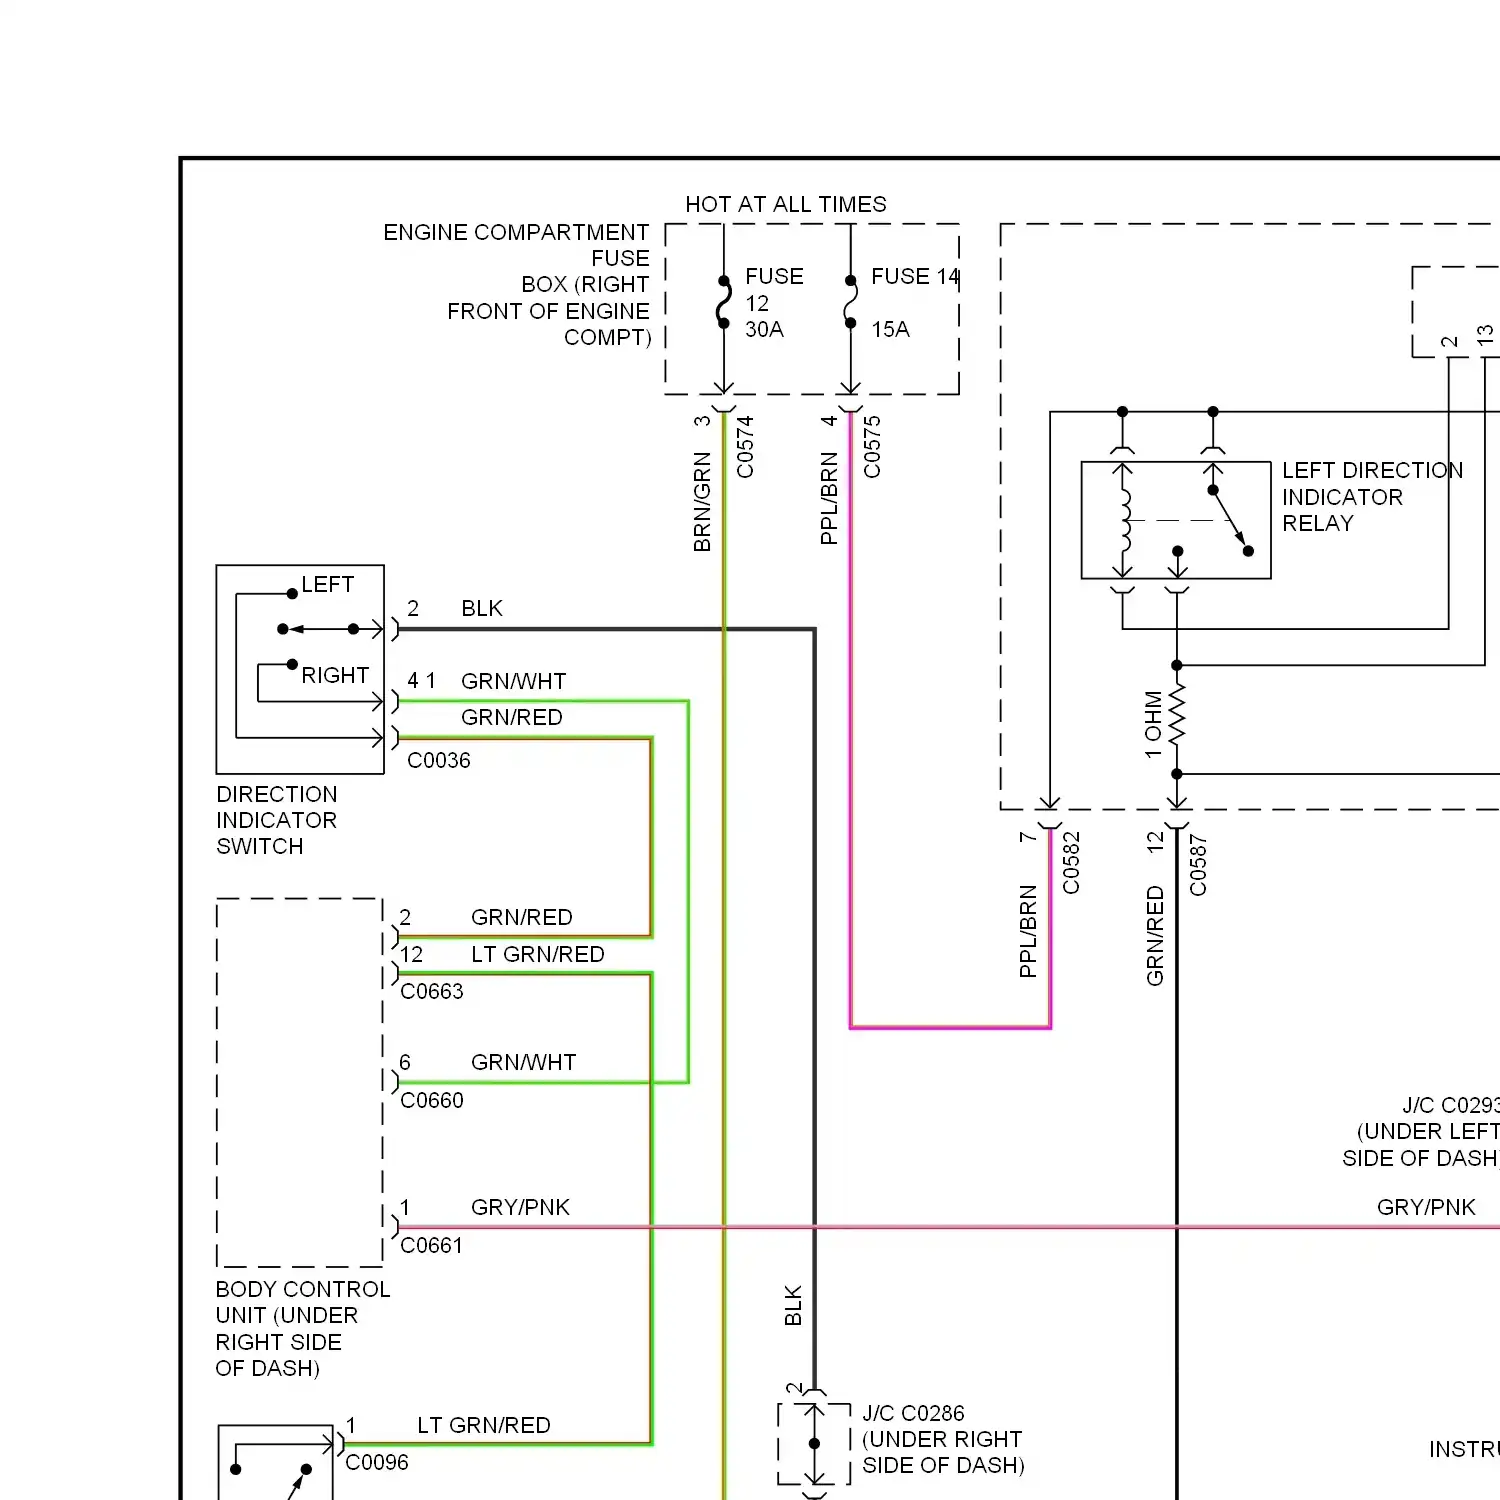This screenshot has height=1500, width=1500.
Task: Click GRN/RED label above C0036
Action: coord(511,717)
